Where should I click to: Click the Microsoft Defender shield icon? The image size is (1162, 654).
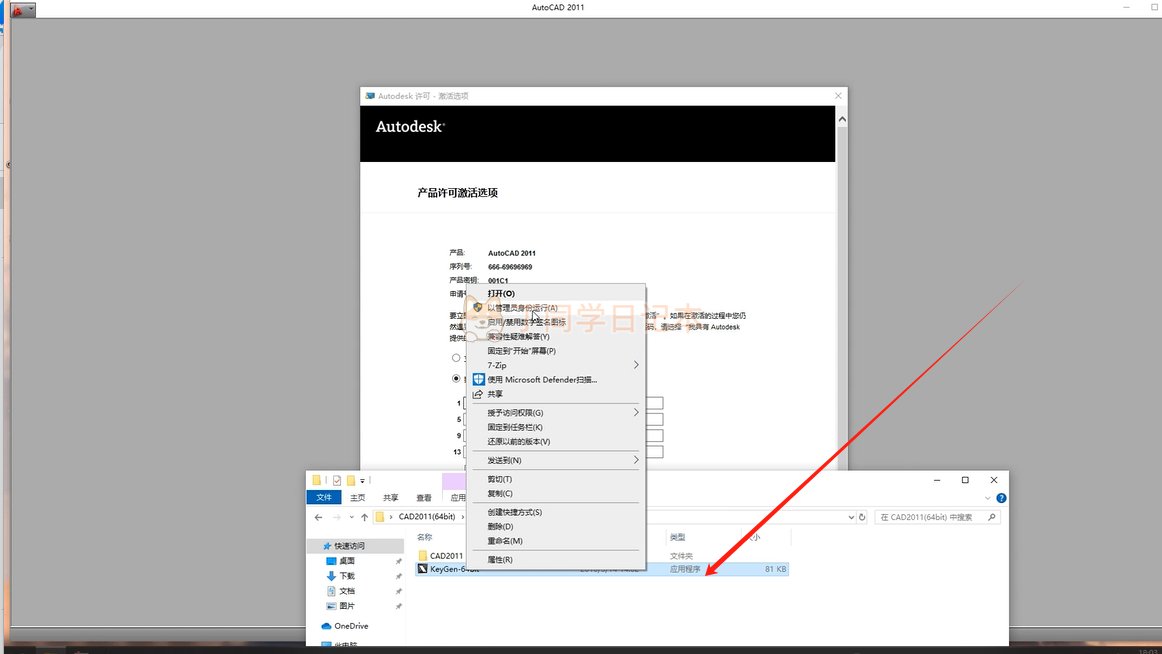point(479,379)
